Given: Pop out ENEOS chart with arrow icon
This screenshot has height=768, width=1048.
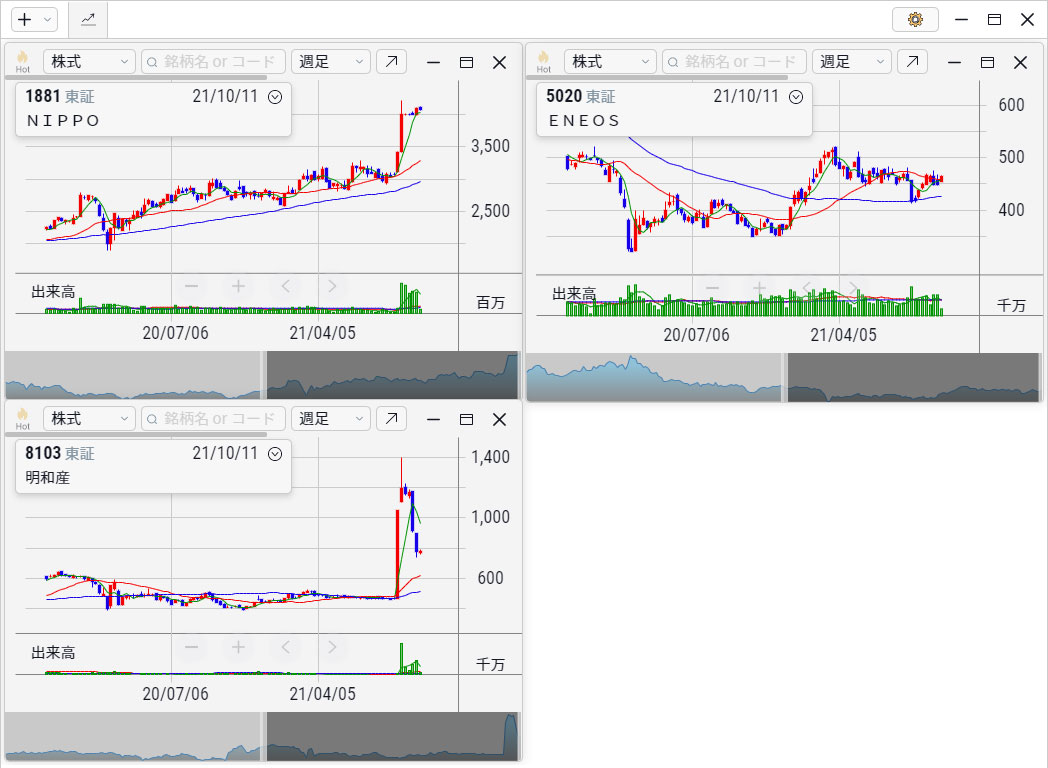Looking at the screenshot, I should (x=912, y=61).
